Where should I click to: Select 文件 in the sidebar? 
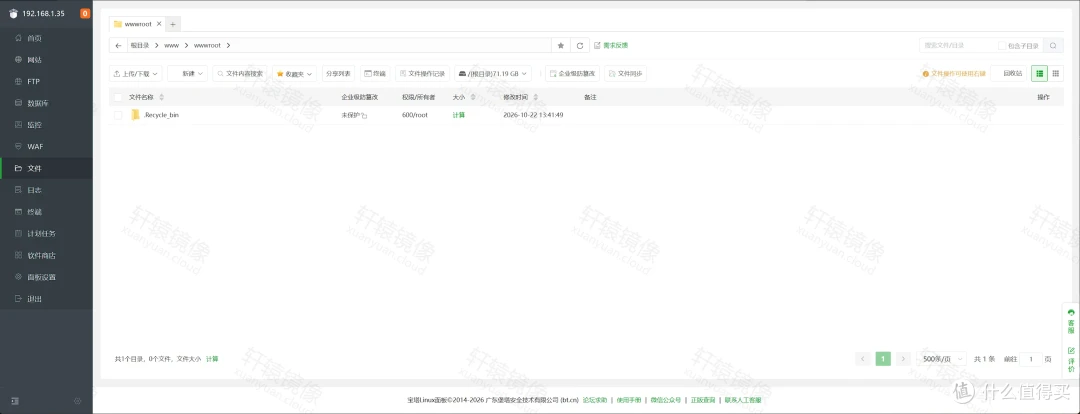pos(46,168)
